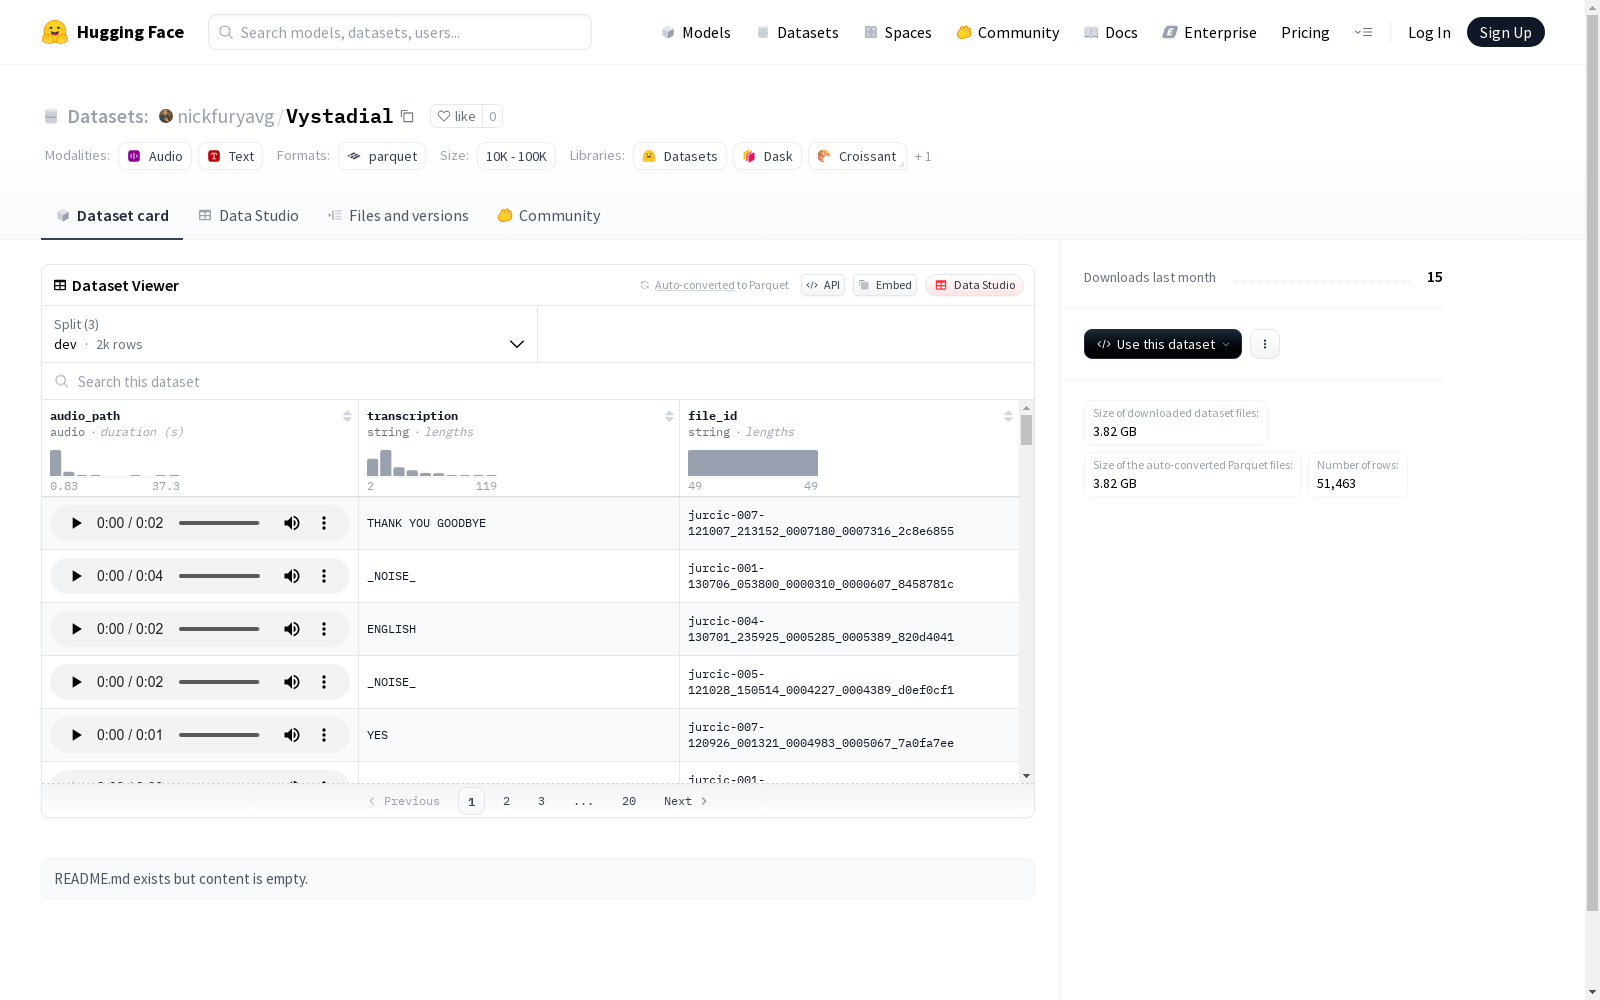Screen dimensions: 1600x1000
Task: Open options for the 0:04 audio player
Action: click(x=324, y=576)
